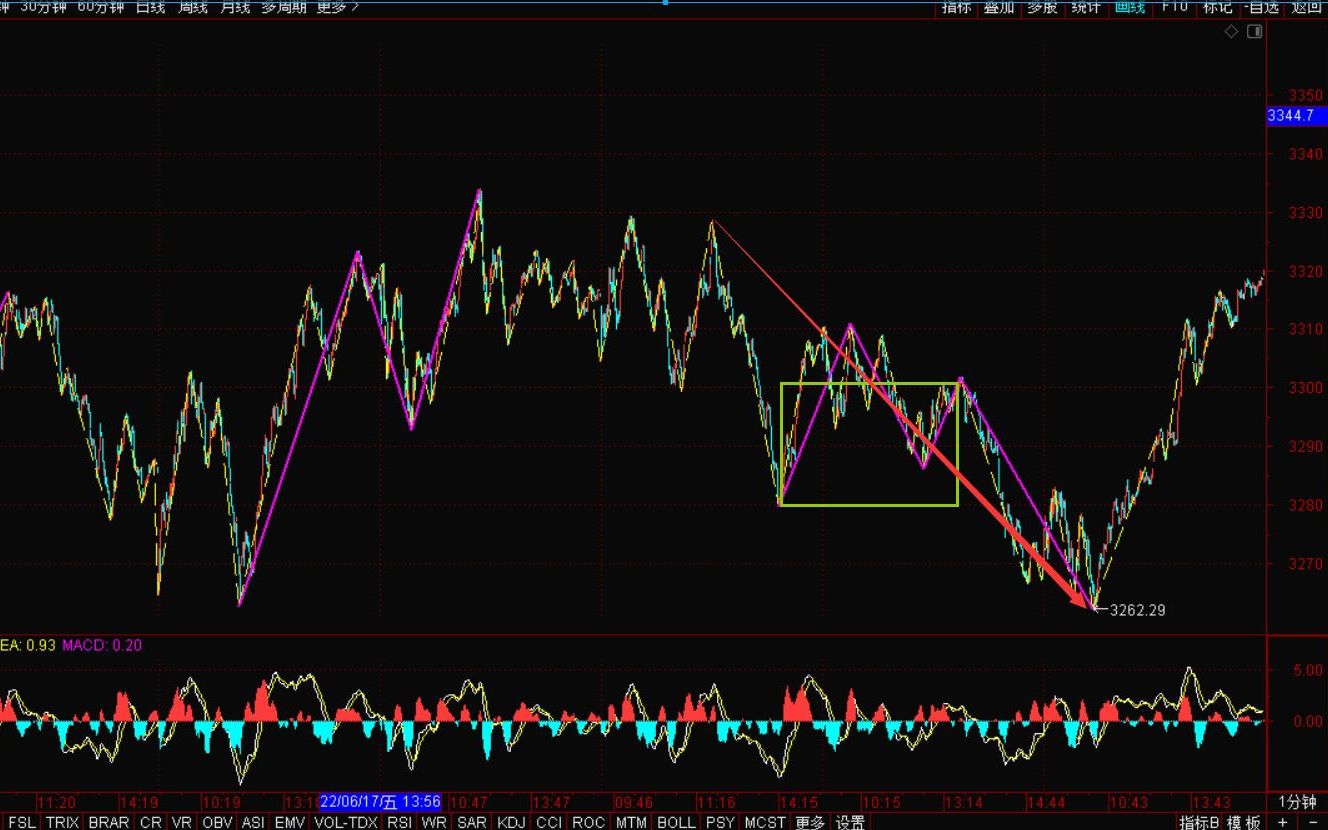Click the 09:46 time axis label

tap(633, 802)
